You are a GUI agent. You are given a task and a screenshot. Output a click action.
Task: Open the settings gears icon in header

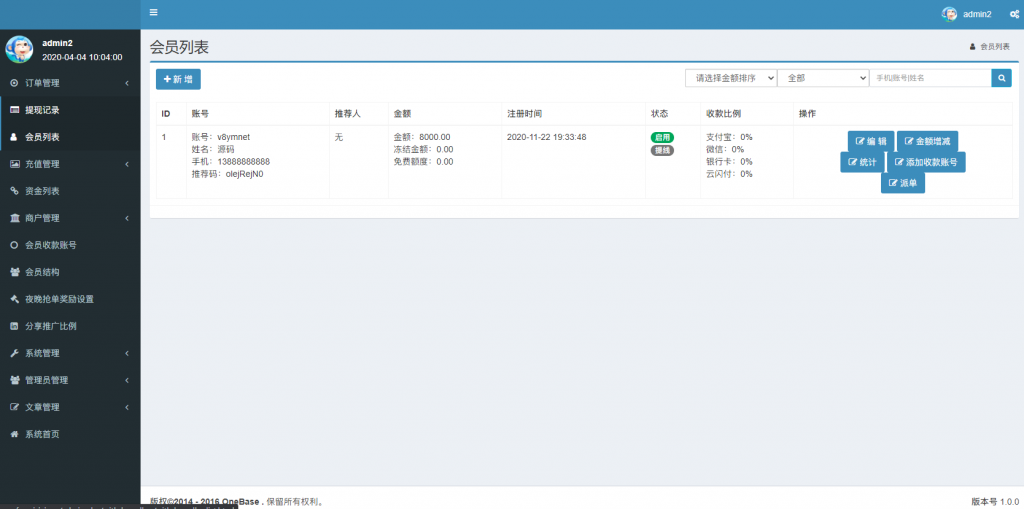tap(1014, 14)
